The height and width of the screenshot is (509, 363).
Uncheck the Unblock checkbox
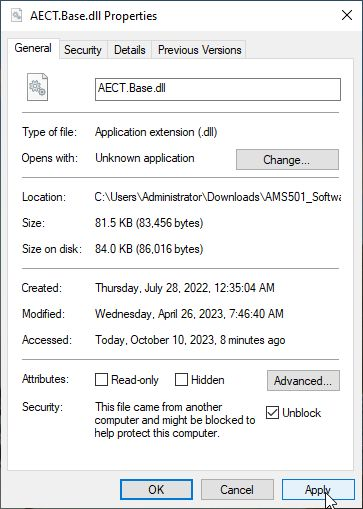(x=272, y=413)
